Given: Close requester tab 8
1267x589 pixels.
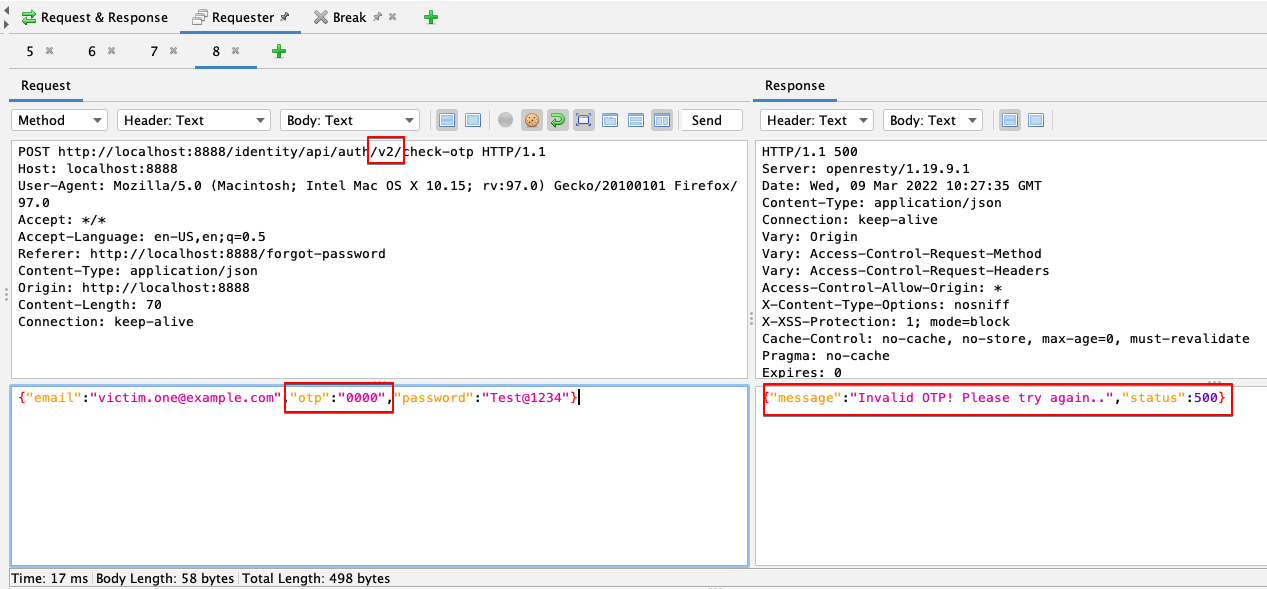Looking at the screenshot, I should pyautogui.click(x=235, y=51).
